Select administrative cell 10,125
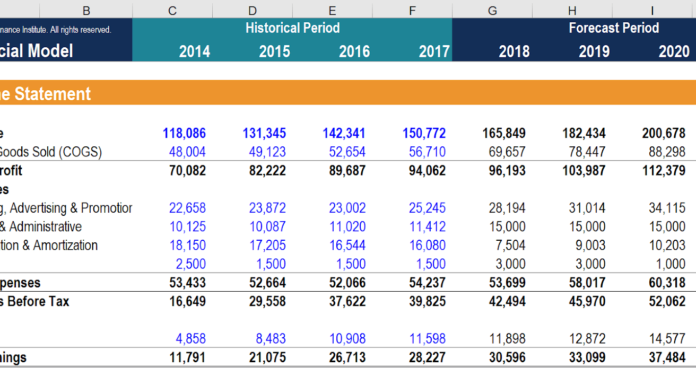The width and height of the screenshot is (696, 385). [x=187, y=226]
